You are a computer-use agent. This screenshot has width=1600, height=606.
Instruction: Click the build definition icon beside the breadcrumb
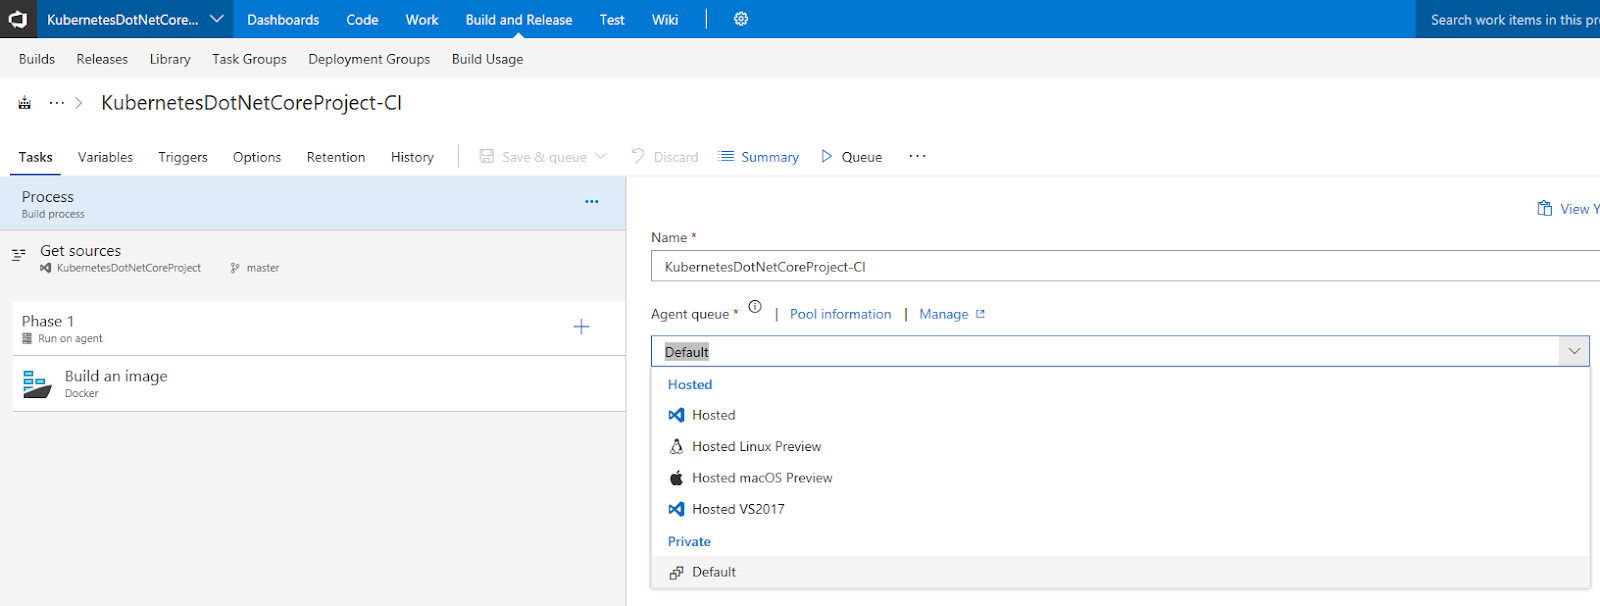[25, 103]
